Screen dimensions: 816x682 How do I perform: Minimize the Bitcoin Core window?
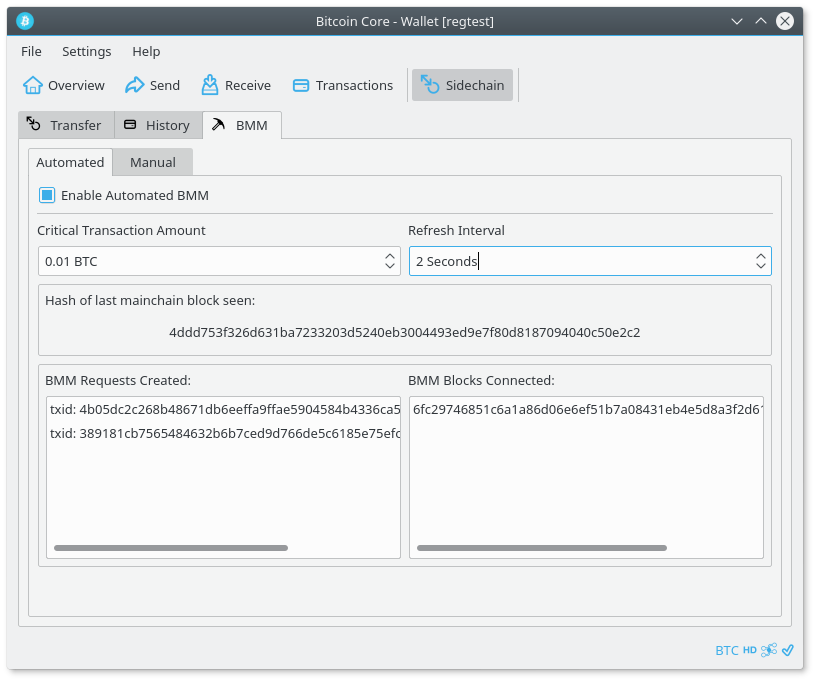(x=736, y=21)
